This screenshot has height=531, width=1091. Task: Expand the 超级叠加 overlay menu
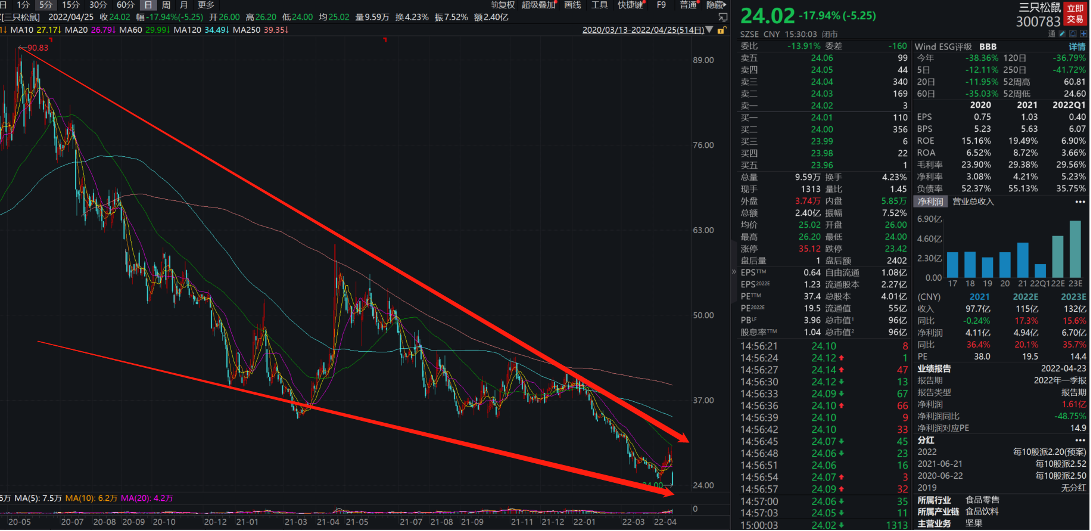(541, 5)
